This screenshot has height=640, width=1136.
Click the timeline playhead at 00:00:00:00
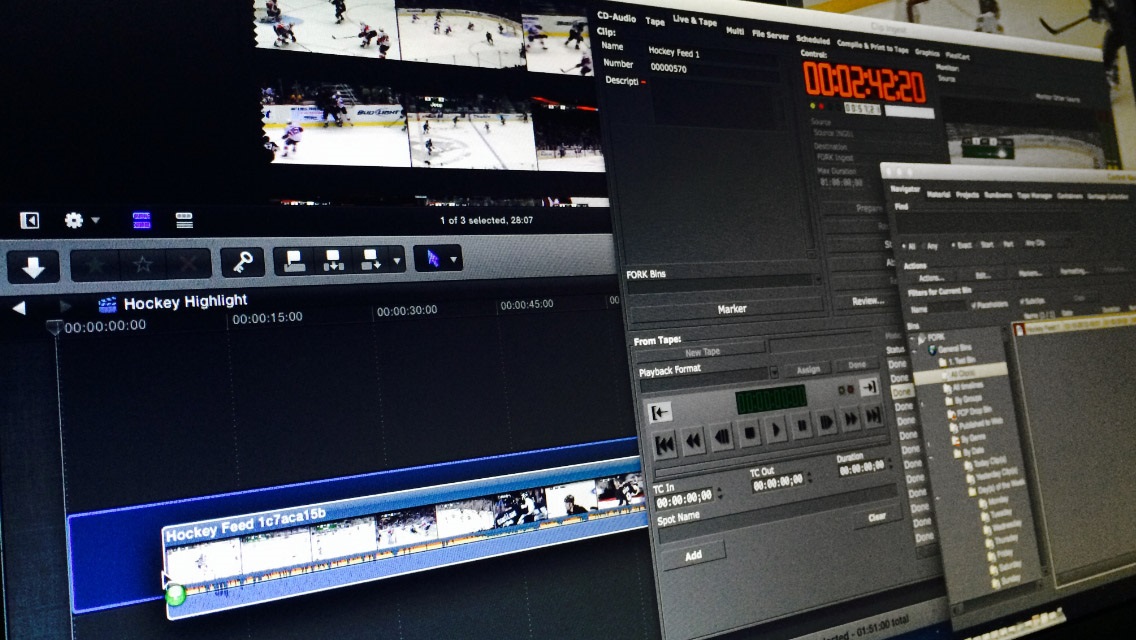point(55,328)
